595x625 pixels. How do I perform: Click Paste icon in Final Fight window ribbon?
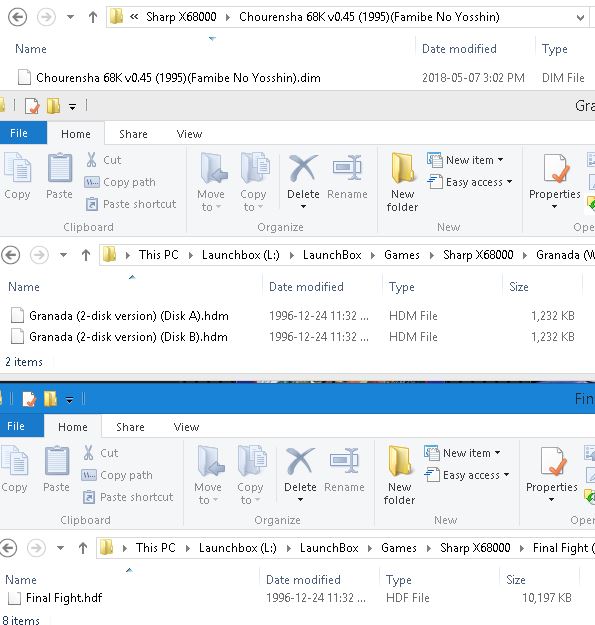pos(56,469)
